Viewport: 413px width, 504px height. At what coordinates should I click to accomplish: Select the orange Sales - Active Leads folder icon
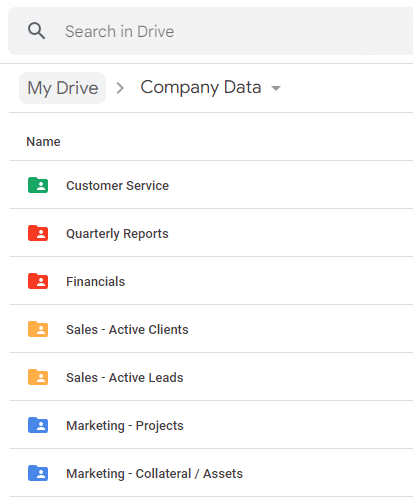(x=38, y=377)
